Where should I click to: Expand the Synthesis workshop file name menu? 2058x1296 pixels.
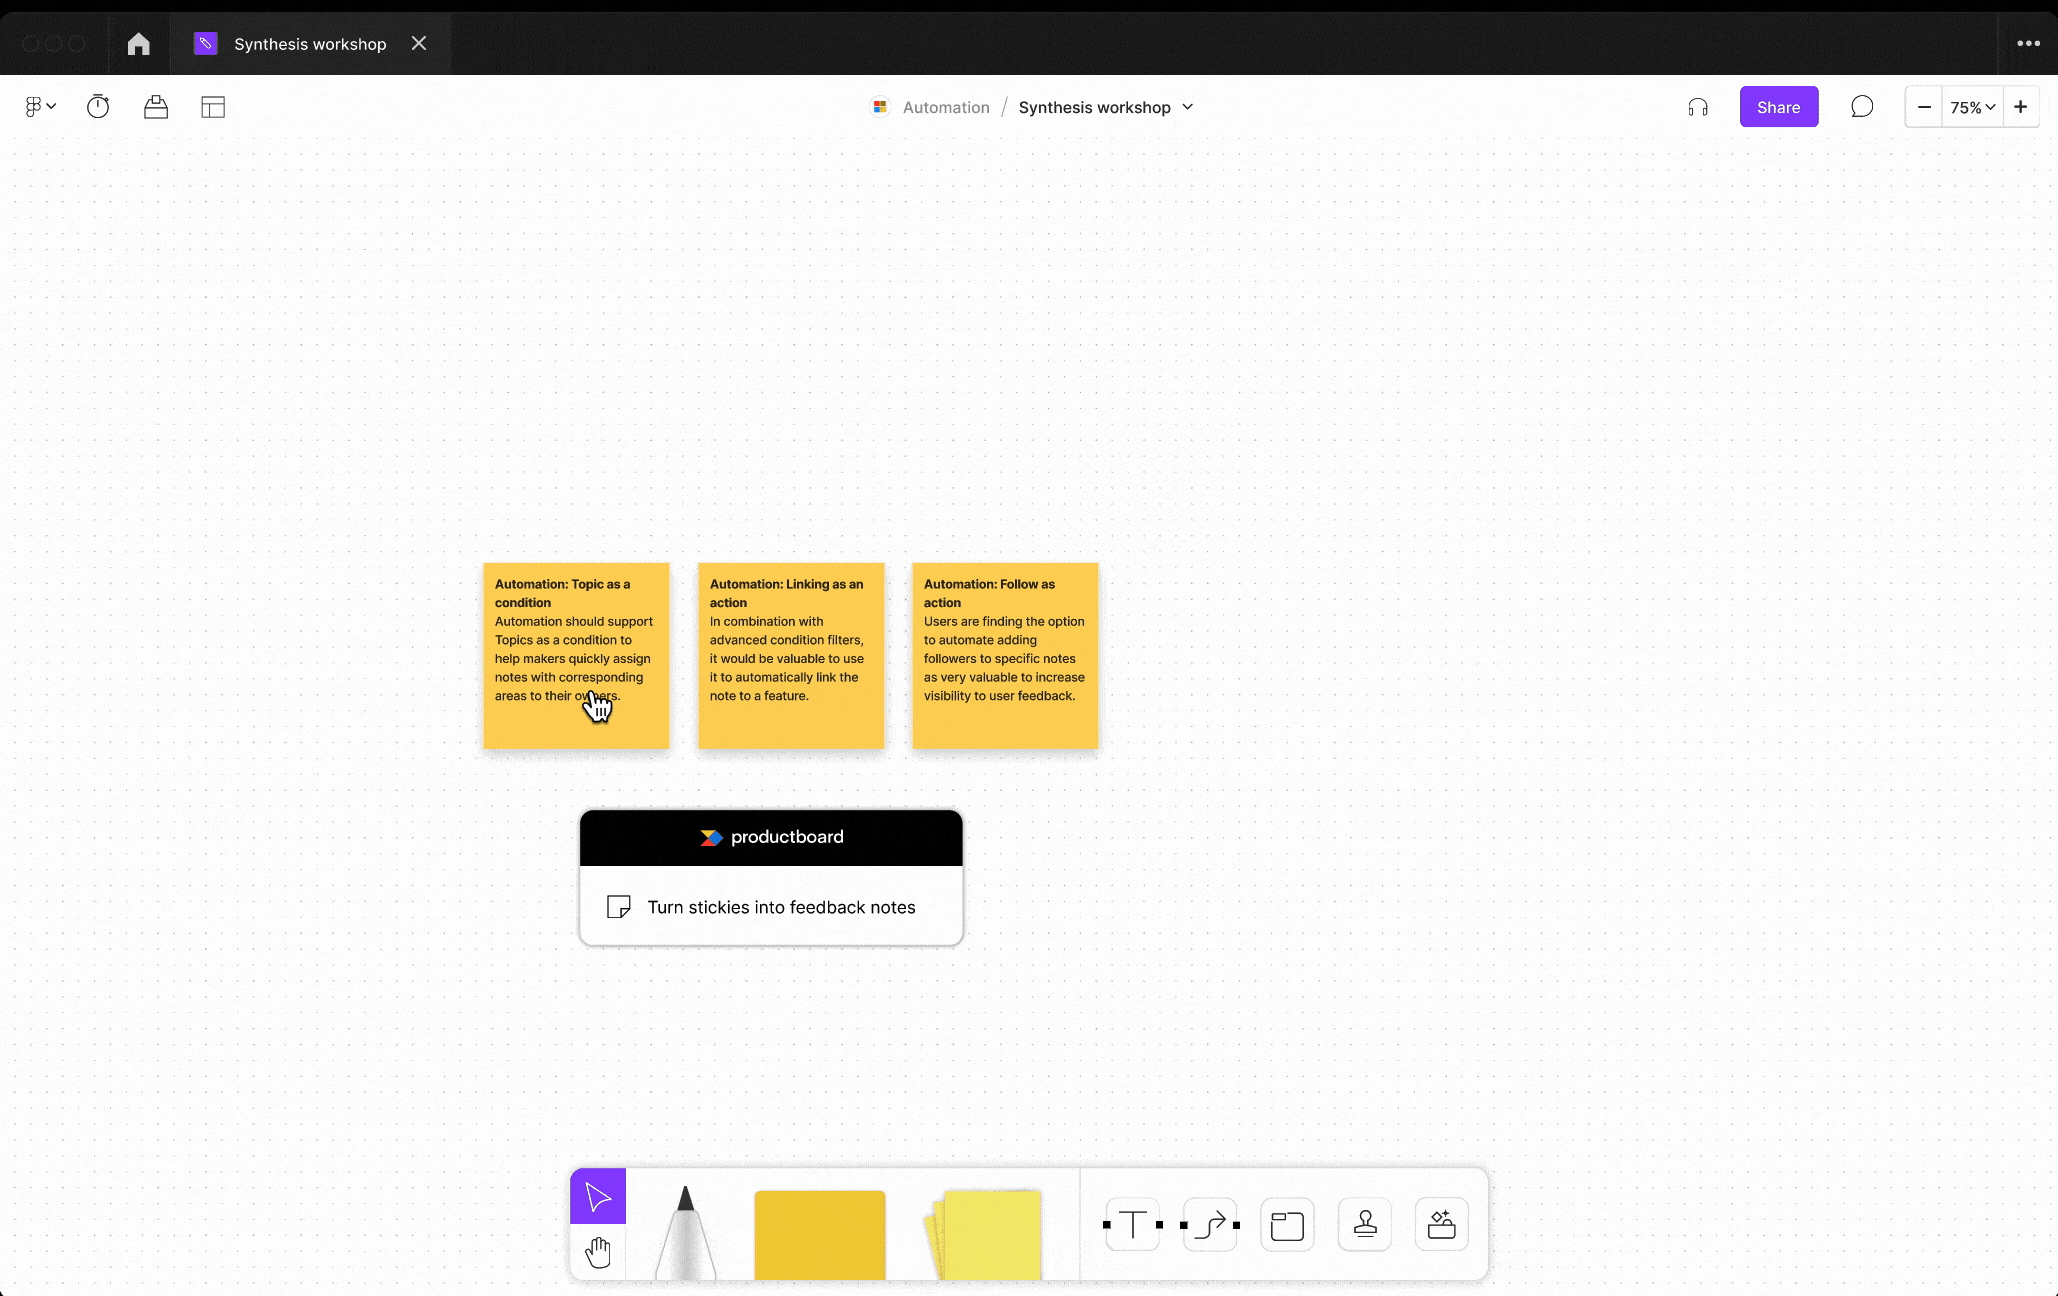(x=1188, y=107)
